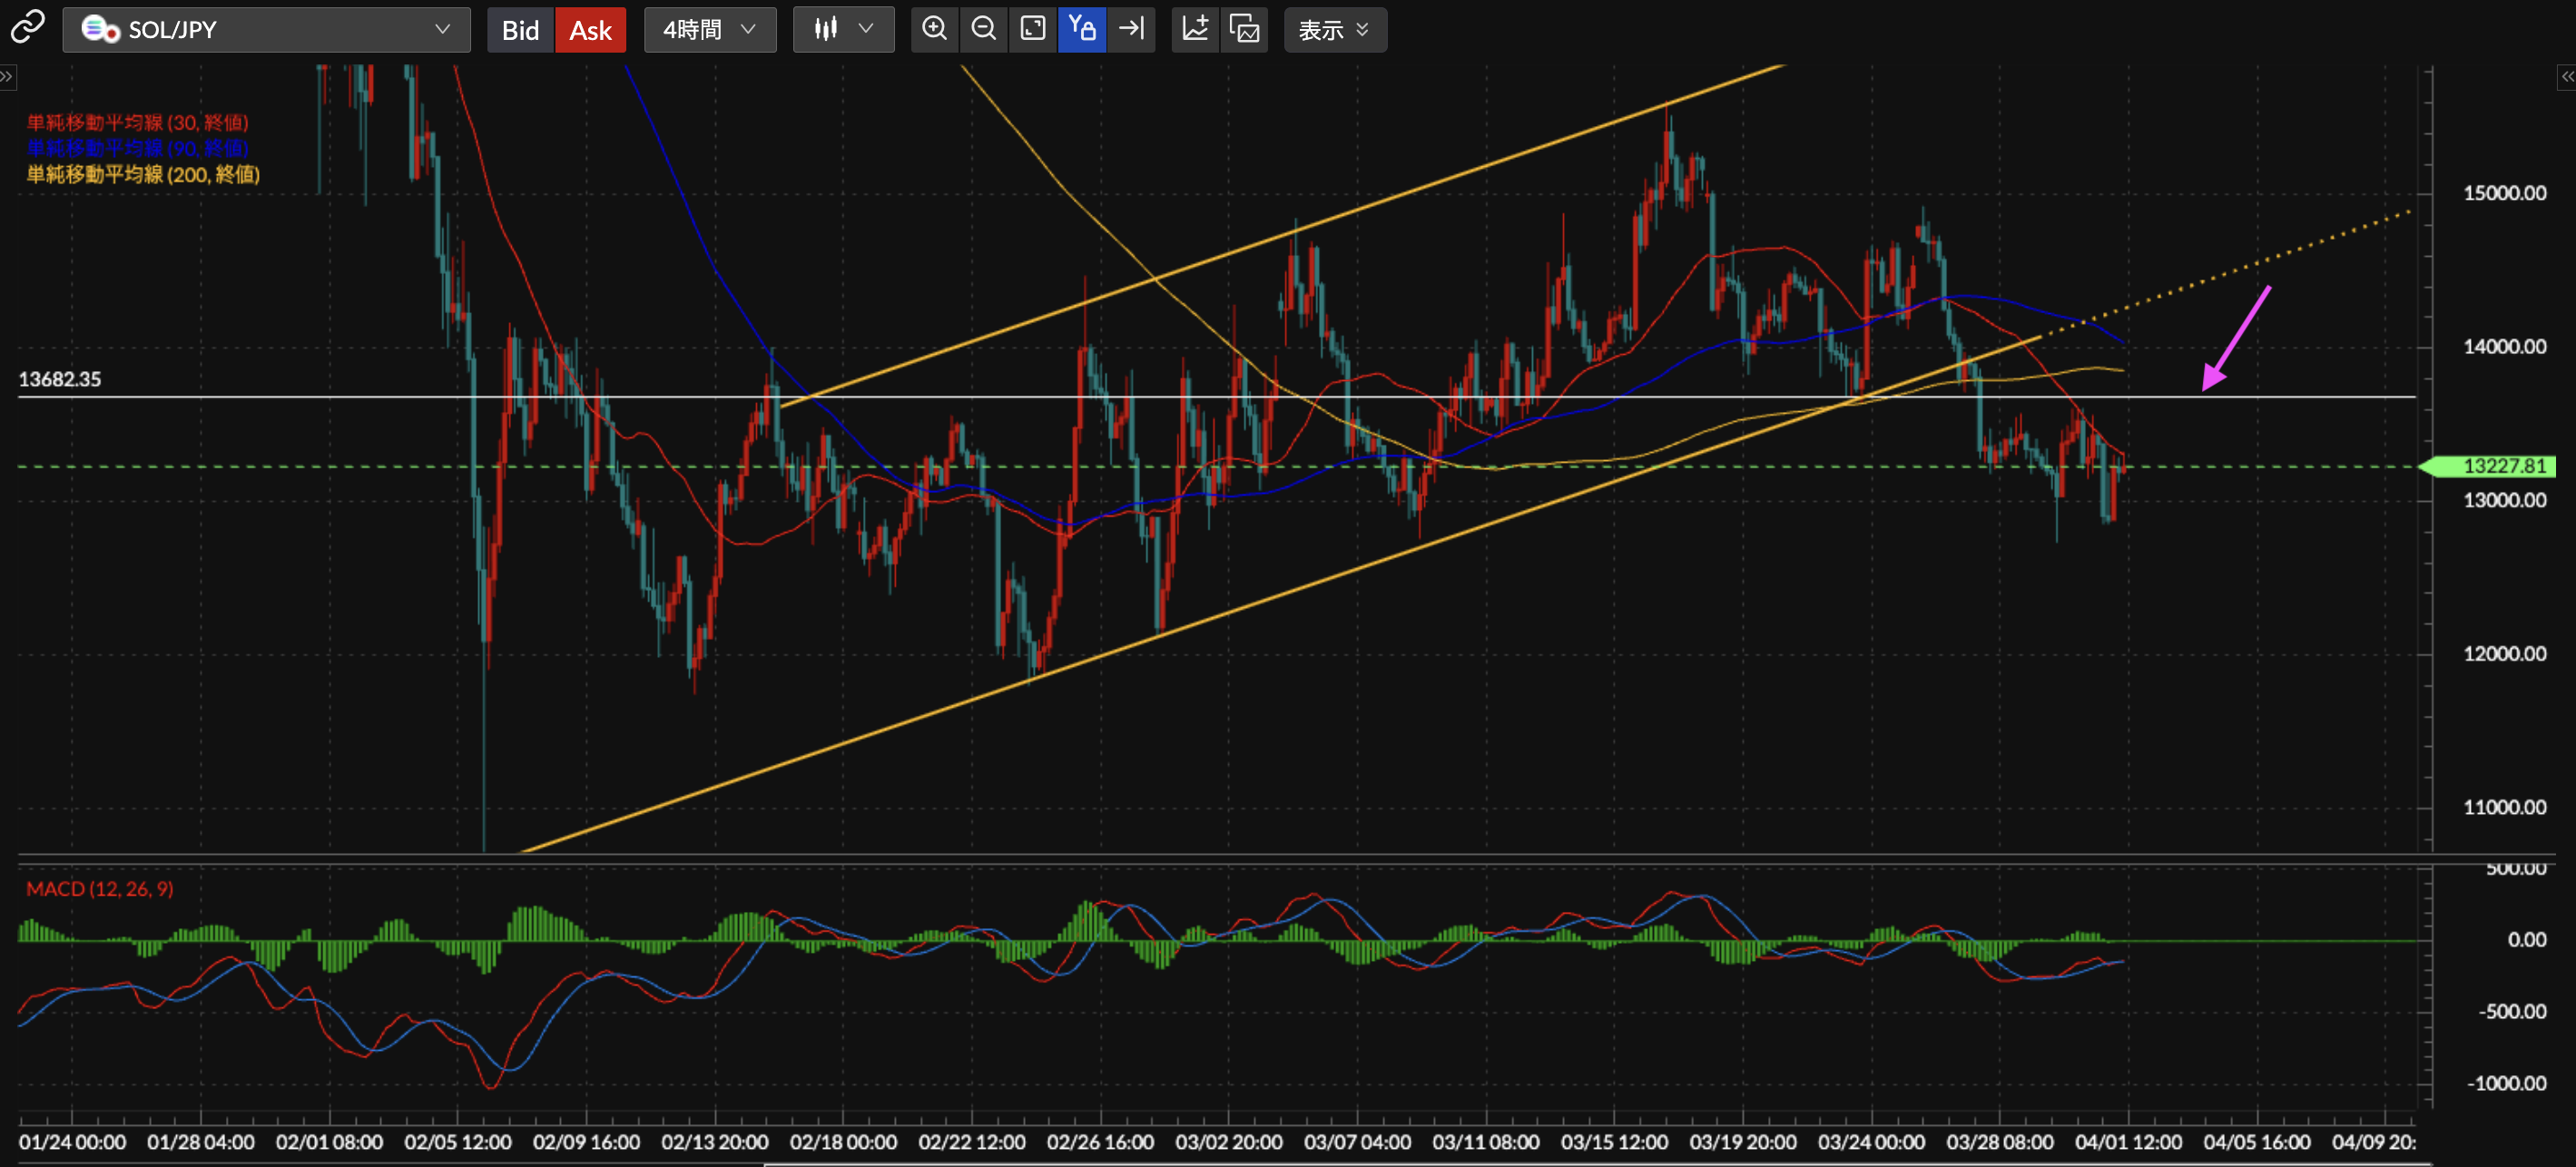This screenshot has height=1167, width=2576.
Task: Click the chain link sync icon
Action: pos(27,28)
